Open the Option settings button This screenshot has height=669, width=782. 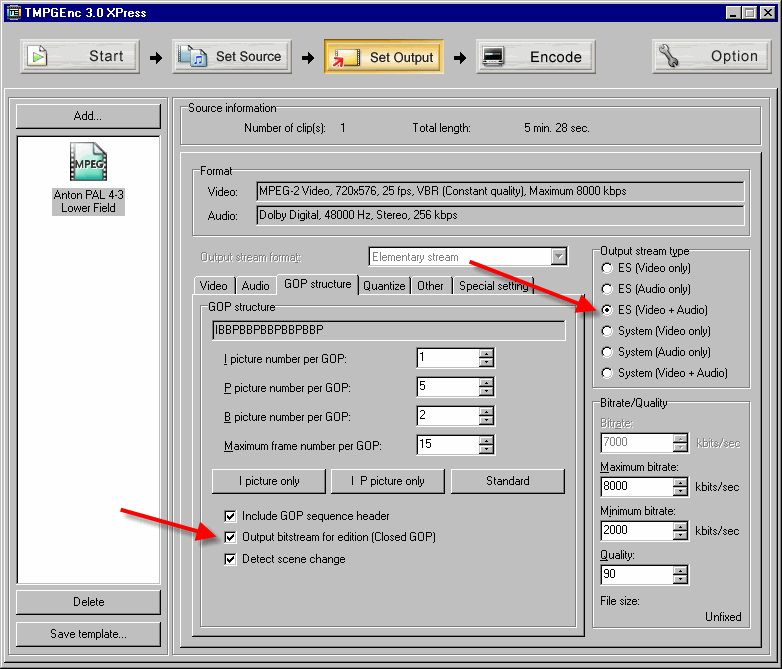point(712,56)
